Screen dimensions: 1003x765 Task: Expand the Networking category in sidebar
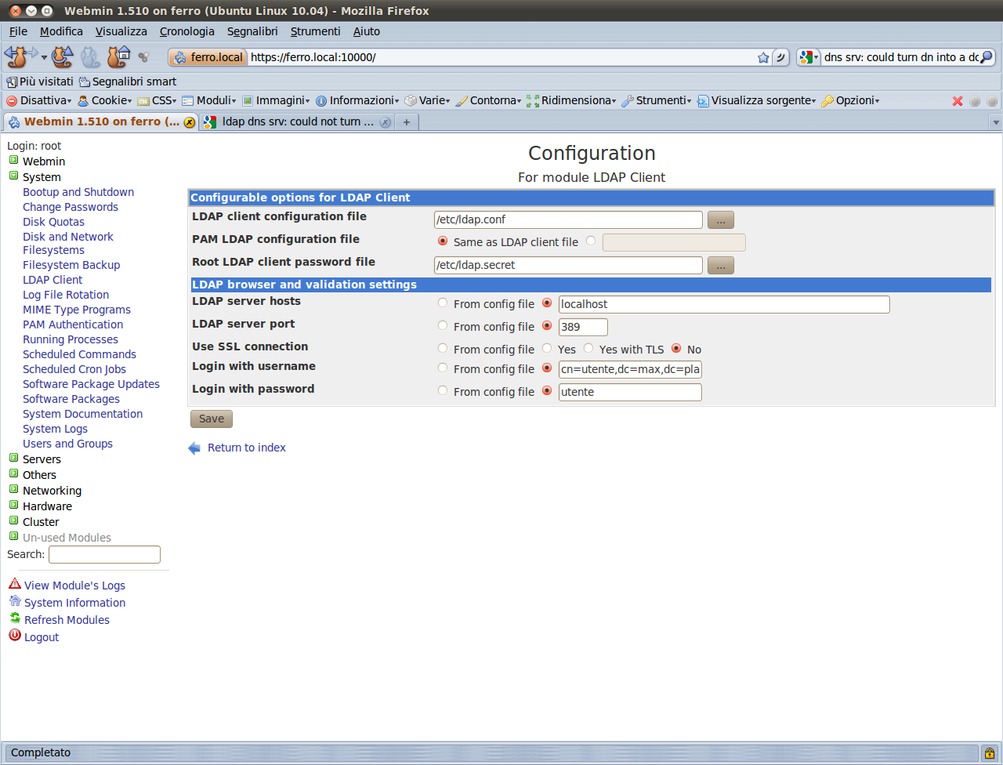13,489
